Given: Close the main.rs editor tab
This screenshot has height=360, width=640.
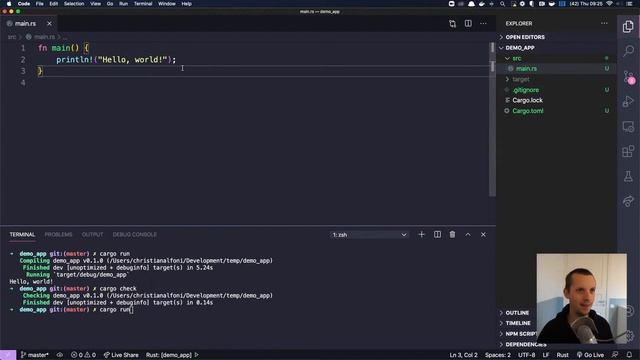Looking at the screenshot, I should [x=49, y=24].
